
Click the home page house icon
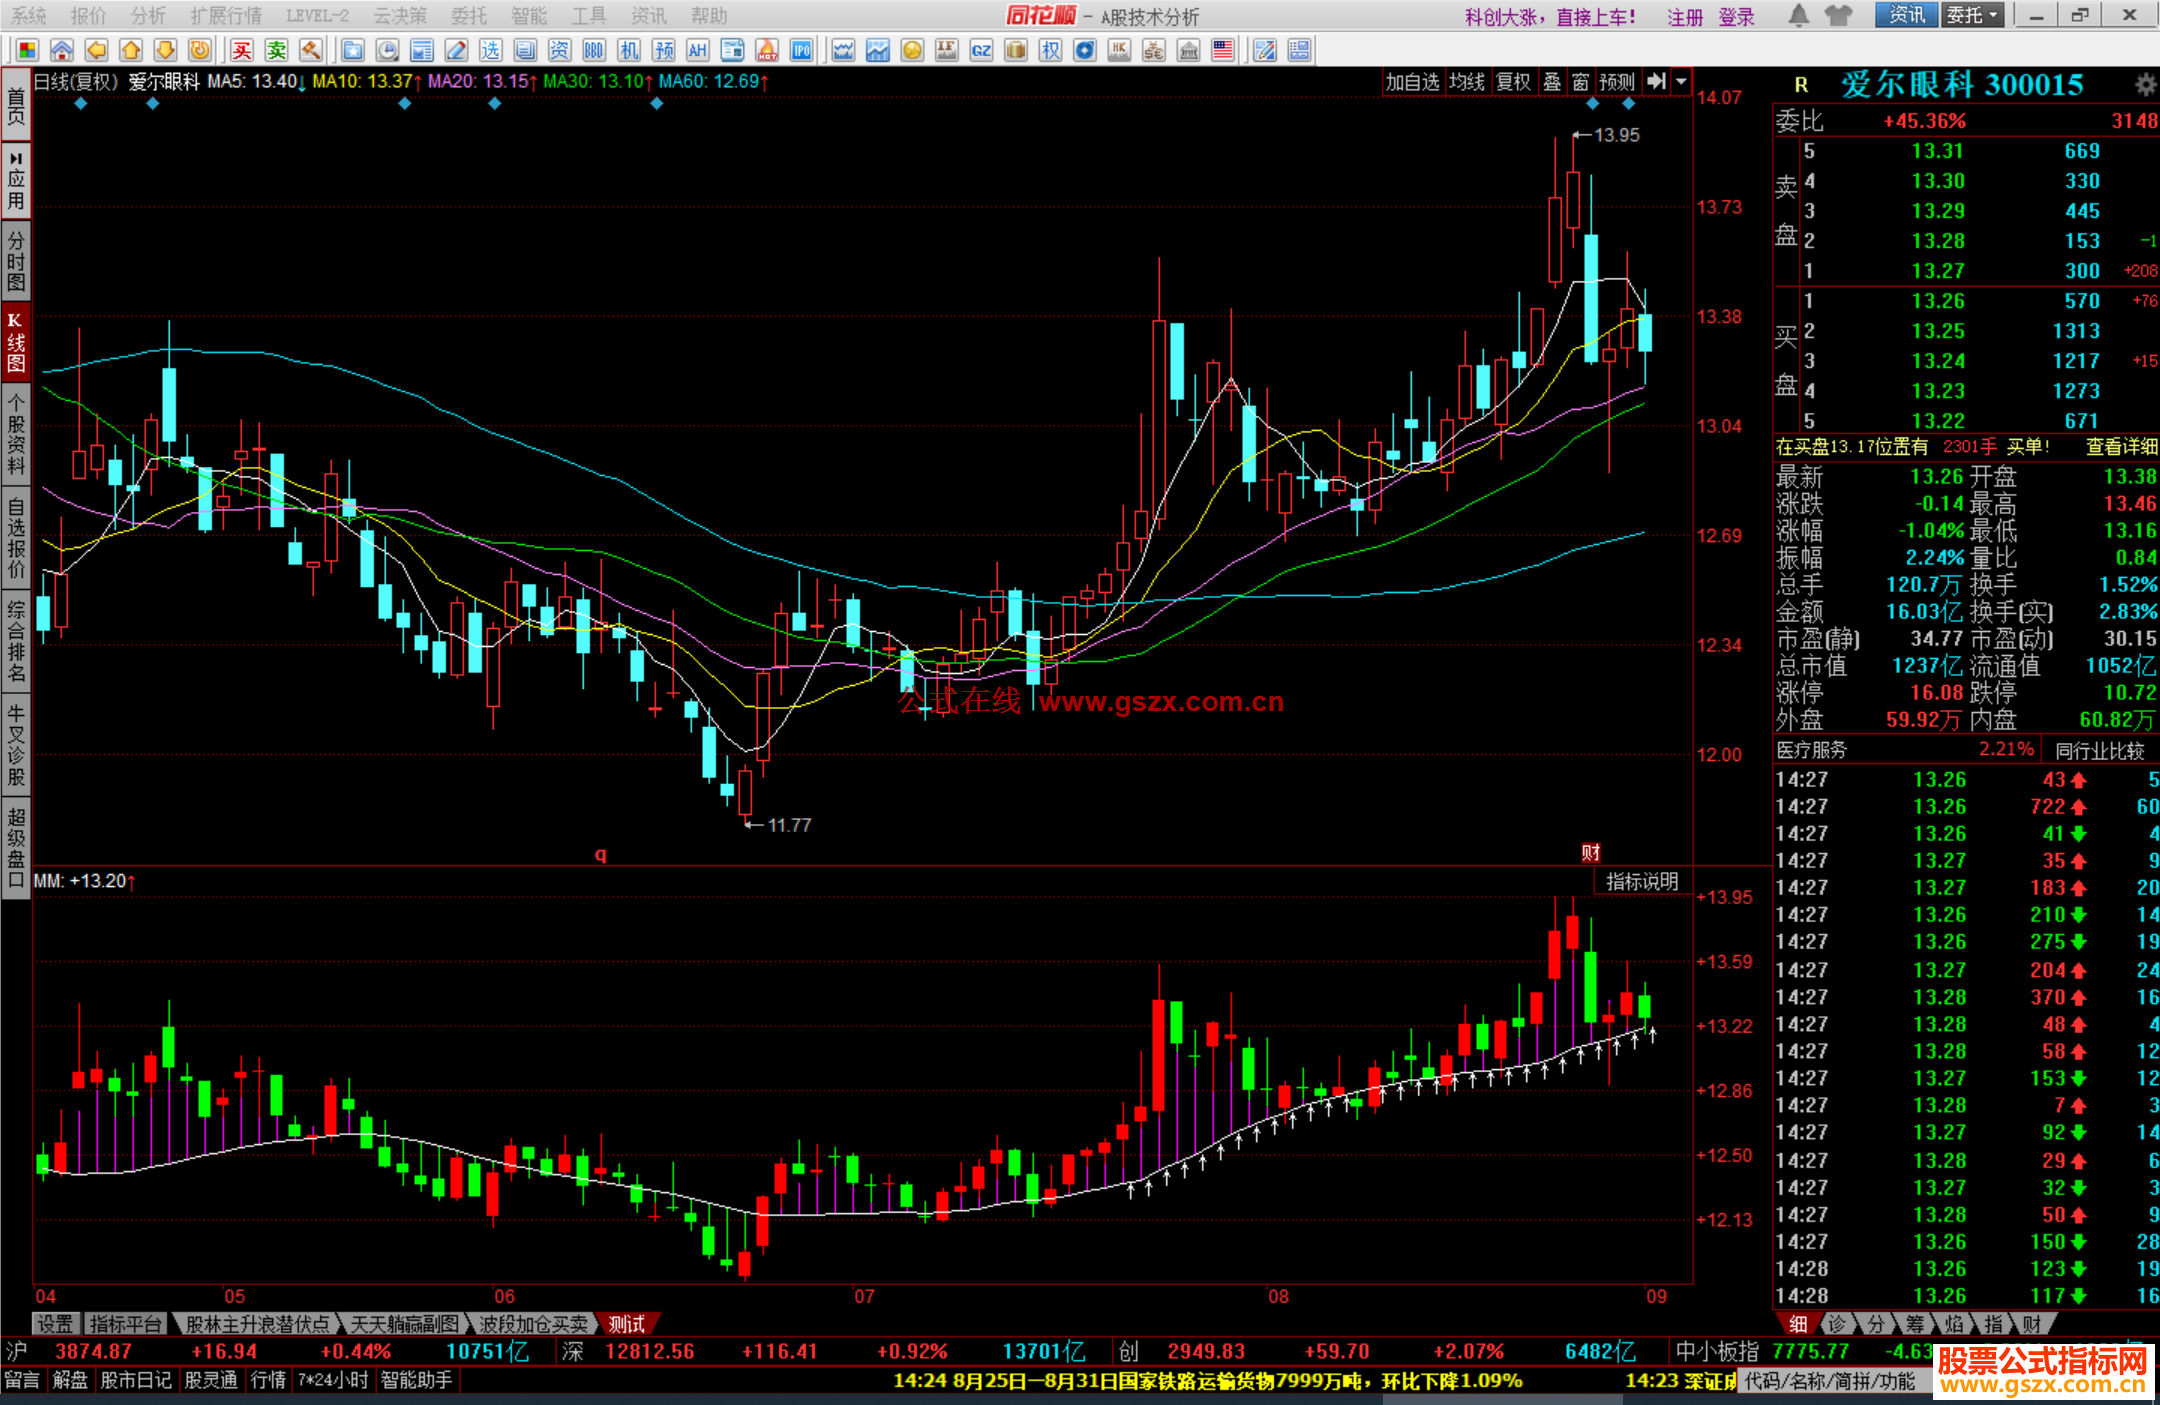click(62, 51)
